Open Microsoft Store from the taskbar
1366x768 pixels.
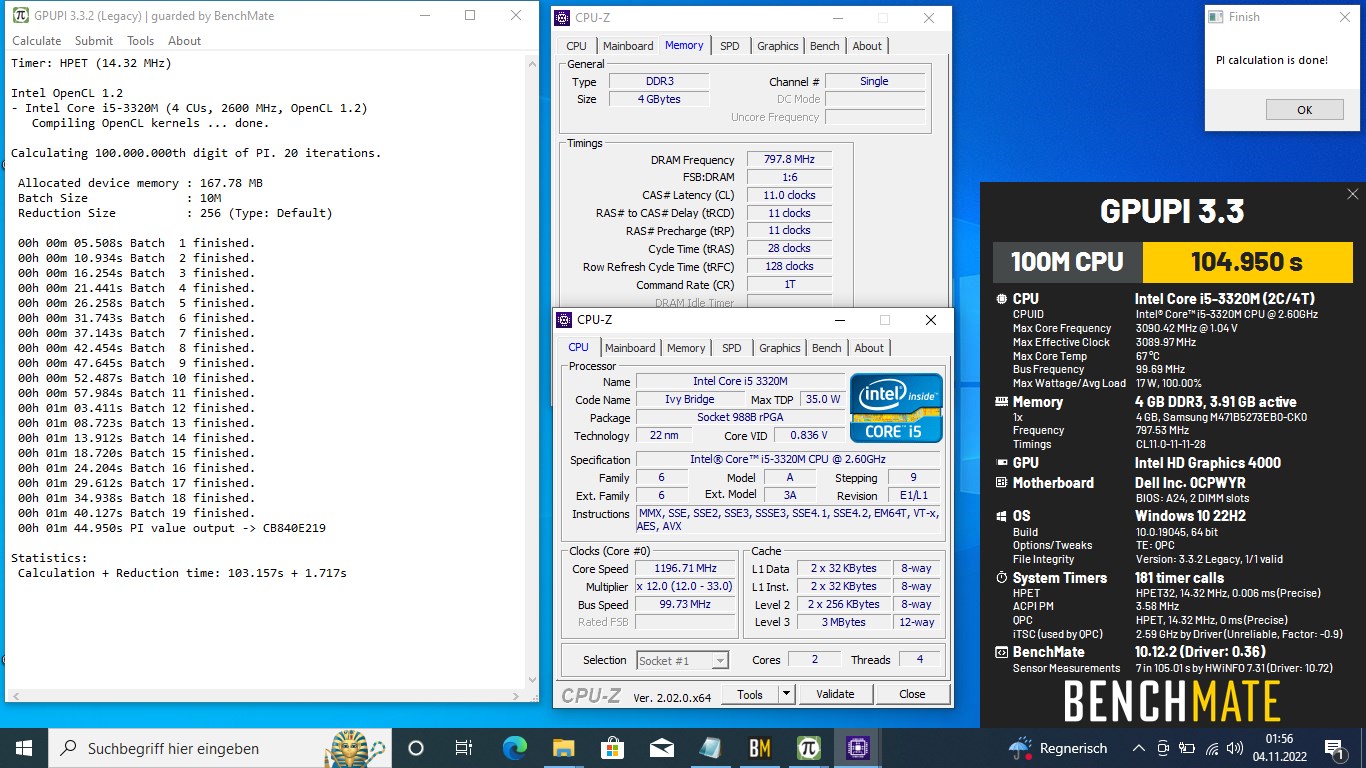click(x=612, y=747)
